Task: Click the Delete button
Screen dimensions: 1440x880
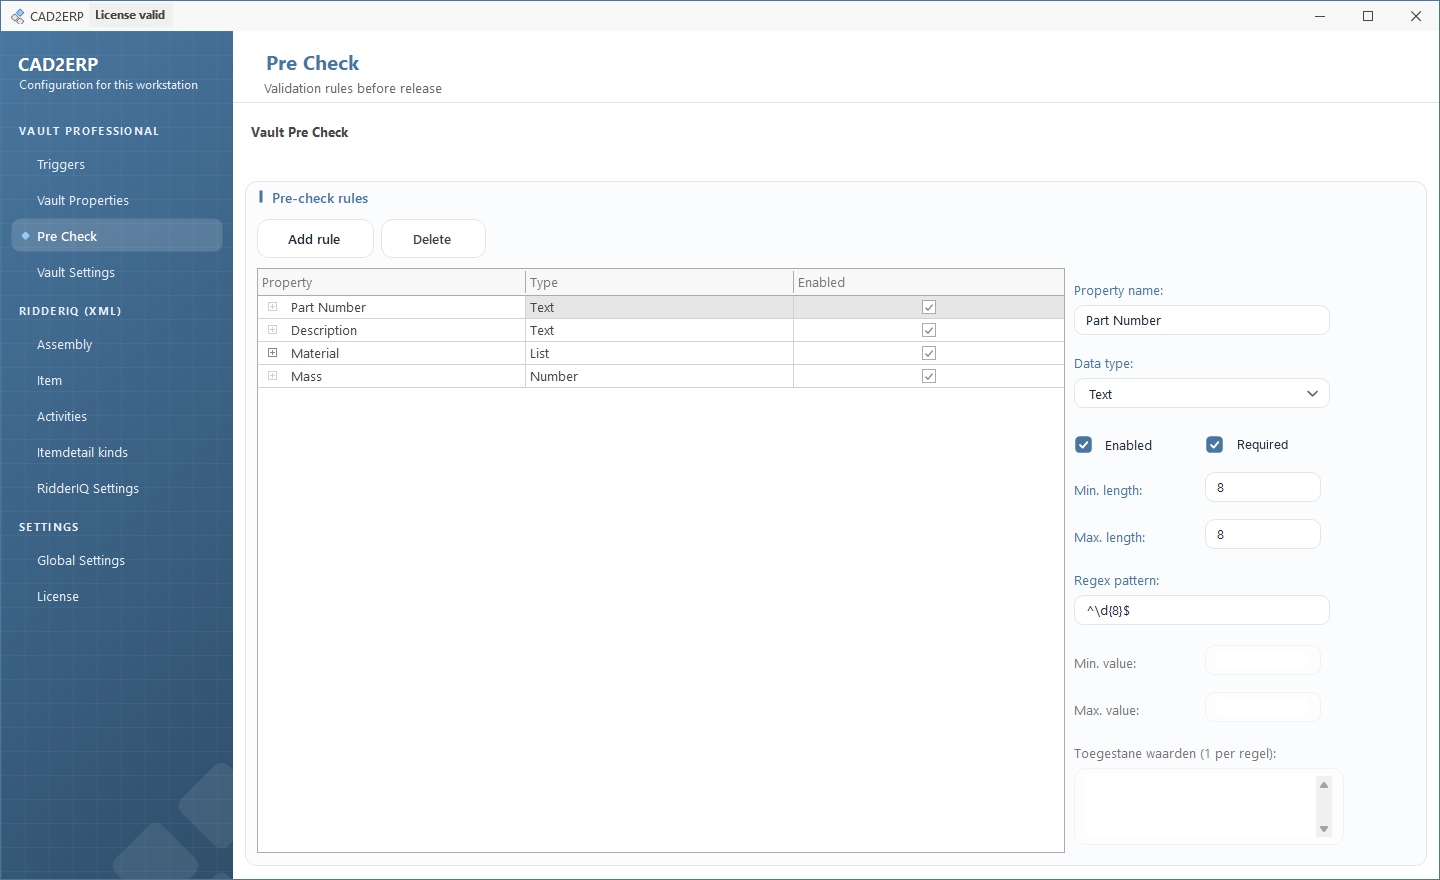Action: click(x=433, y=239)
